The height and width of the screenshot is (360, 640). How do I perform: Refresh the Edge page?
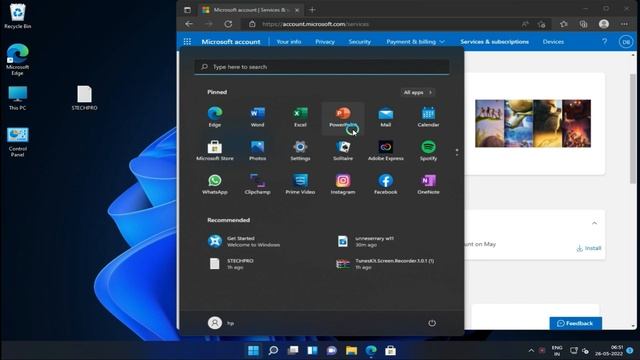coord(228,24)
